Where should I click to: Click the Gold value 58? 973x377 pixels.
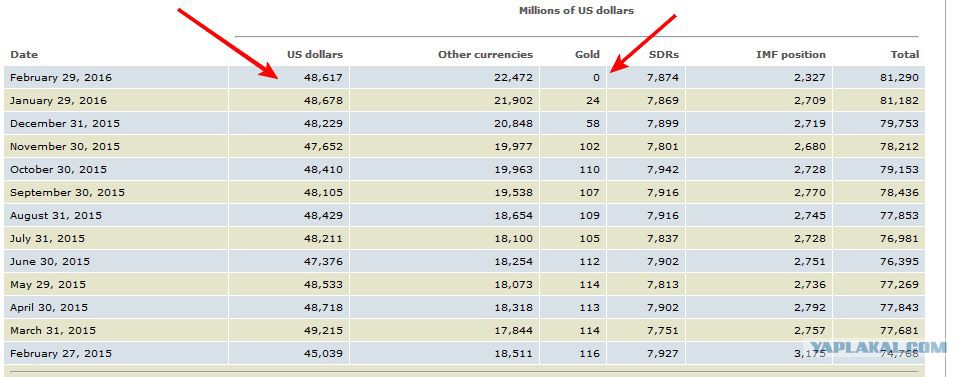[593, 123]
